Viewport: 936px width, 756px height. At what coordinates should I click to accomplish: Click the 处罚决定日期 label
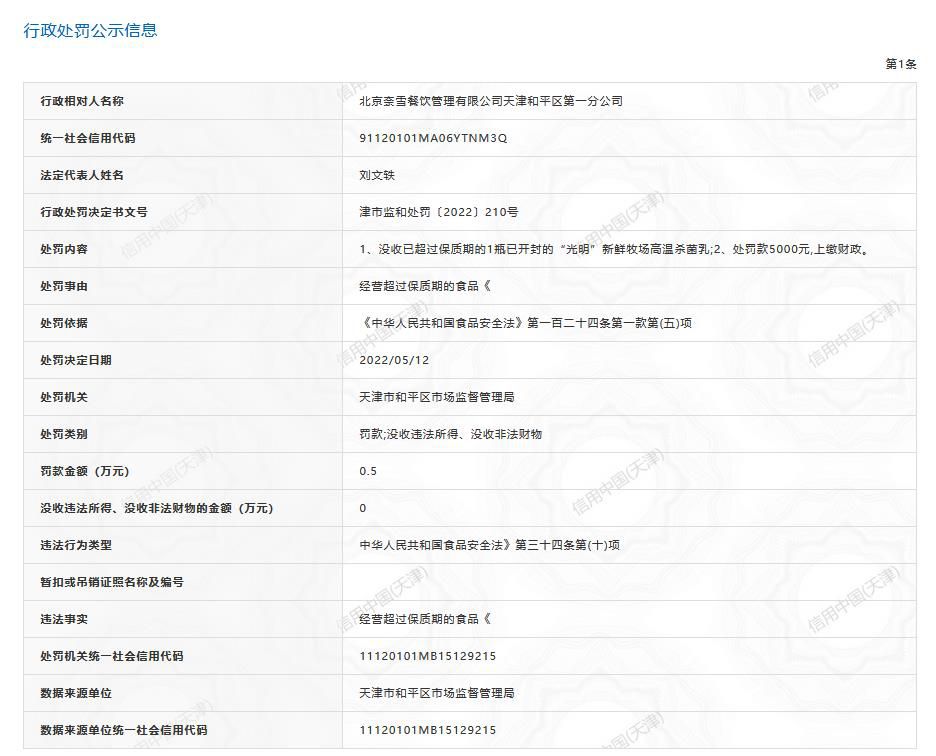76,360
